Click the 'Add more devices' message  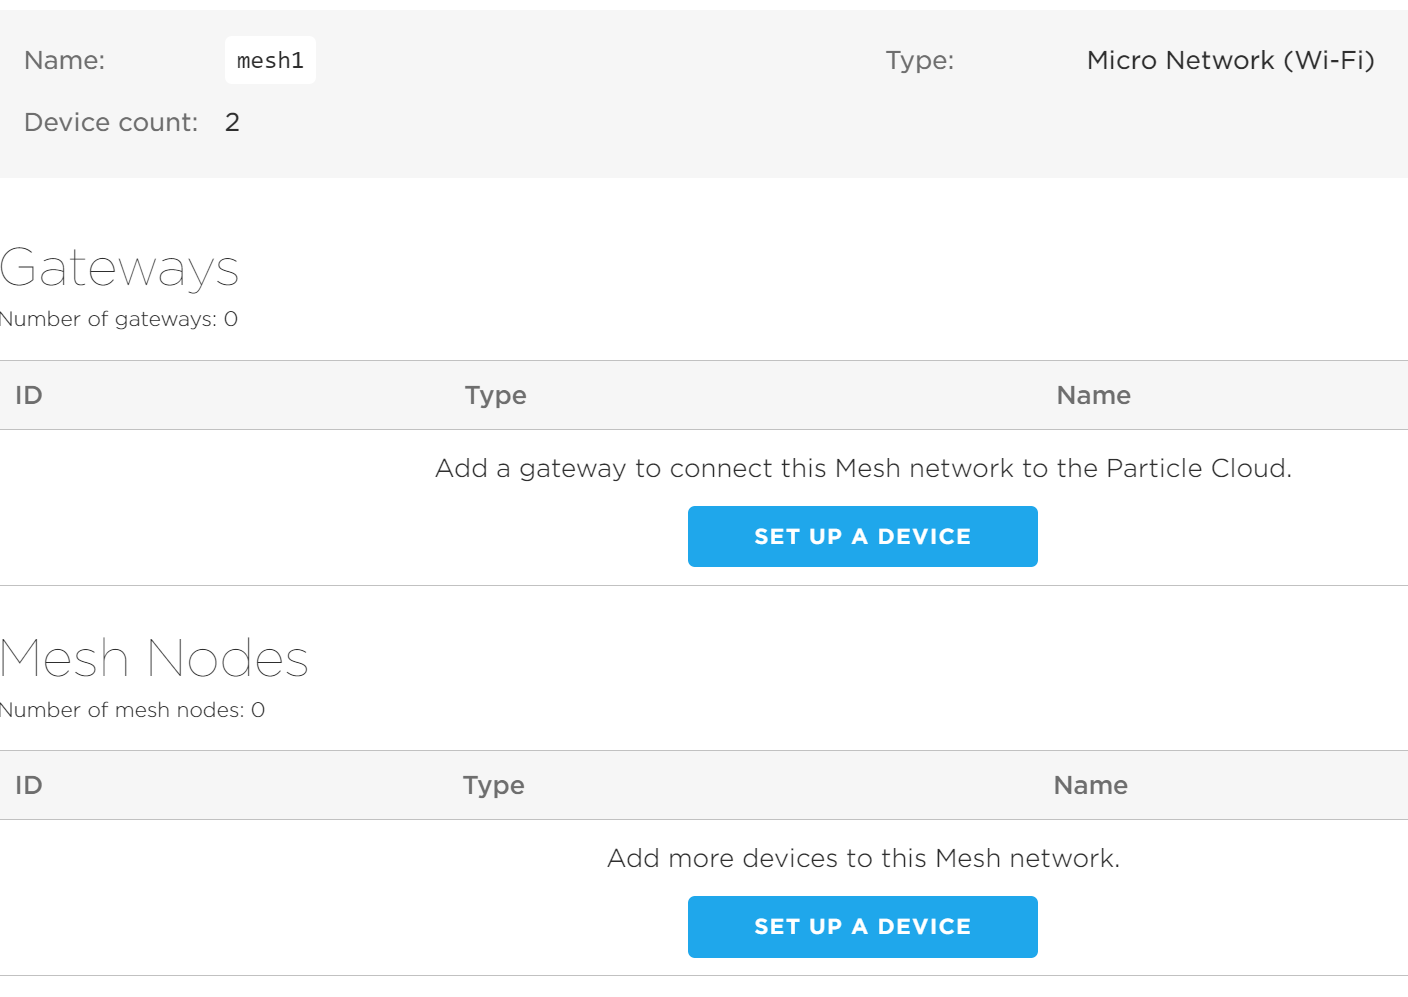(863, 859)
